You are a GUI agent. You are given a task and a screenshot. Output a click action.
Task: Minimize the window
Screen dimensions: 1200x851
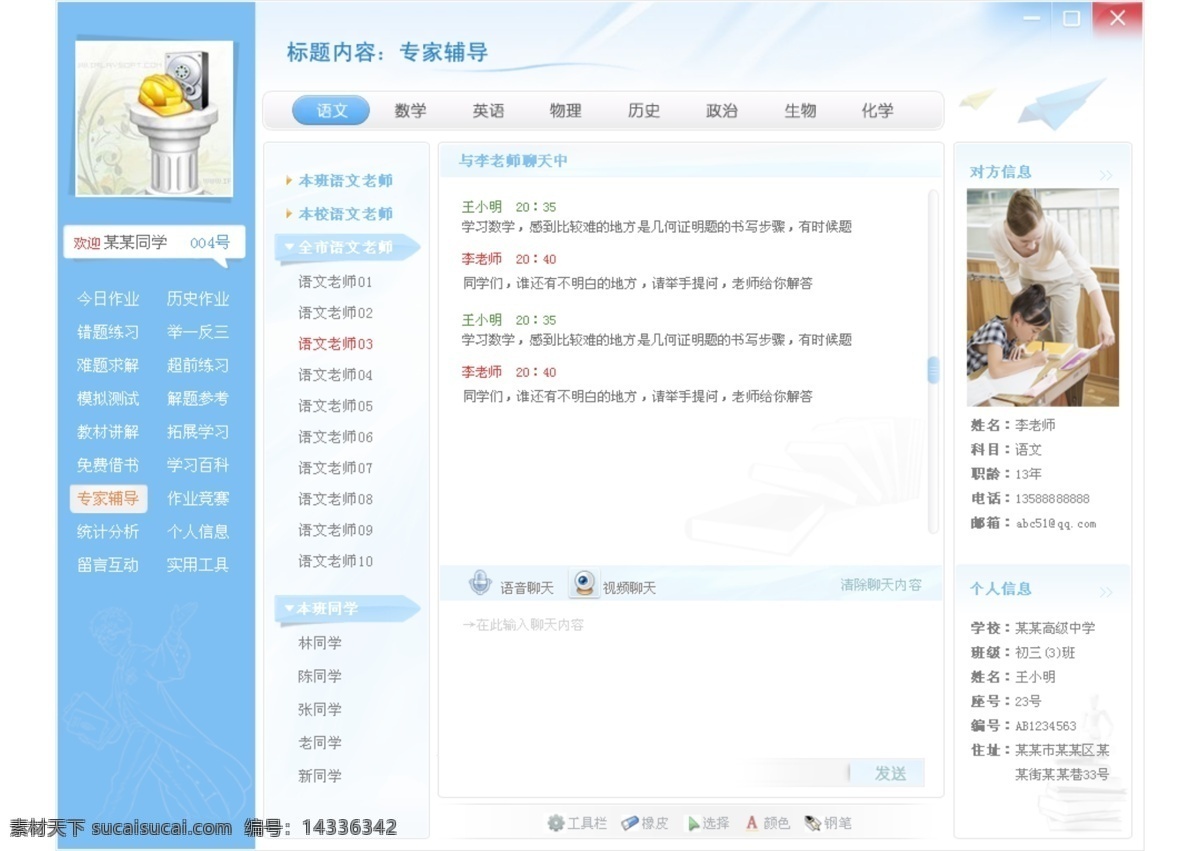point(1033,18)
